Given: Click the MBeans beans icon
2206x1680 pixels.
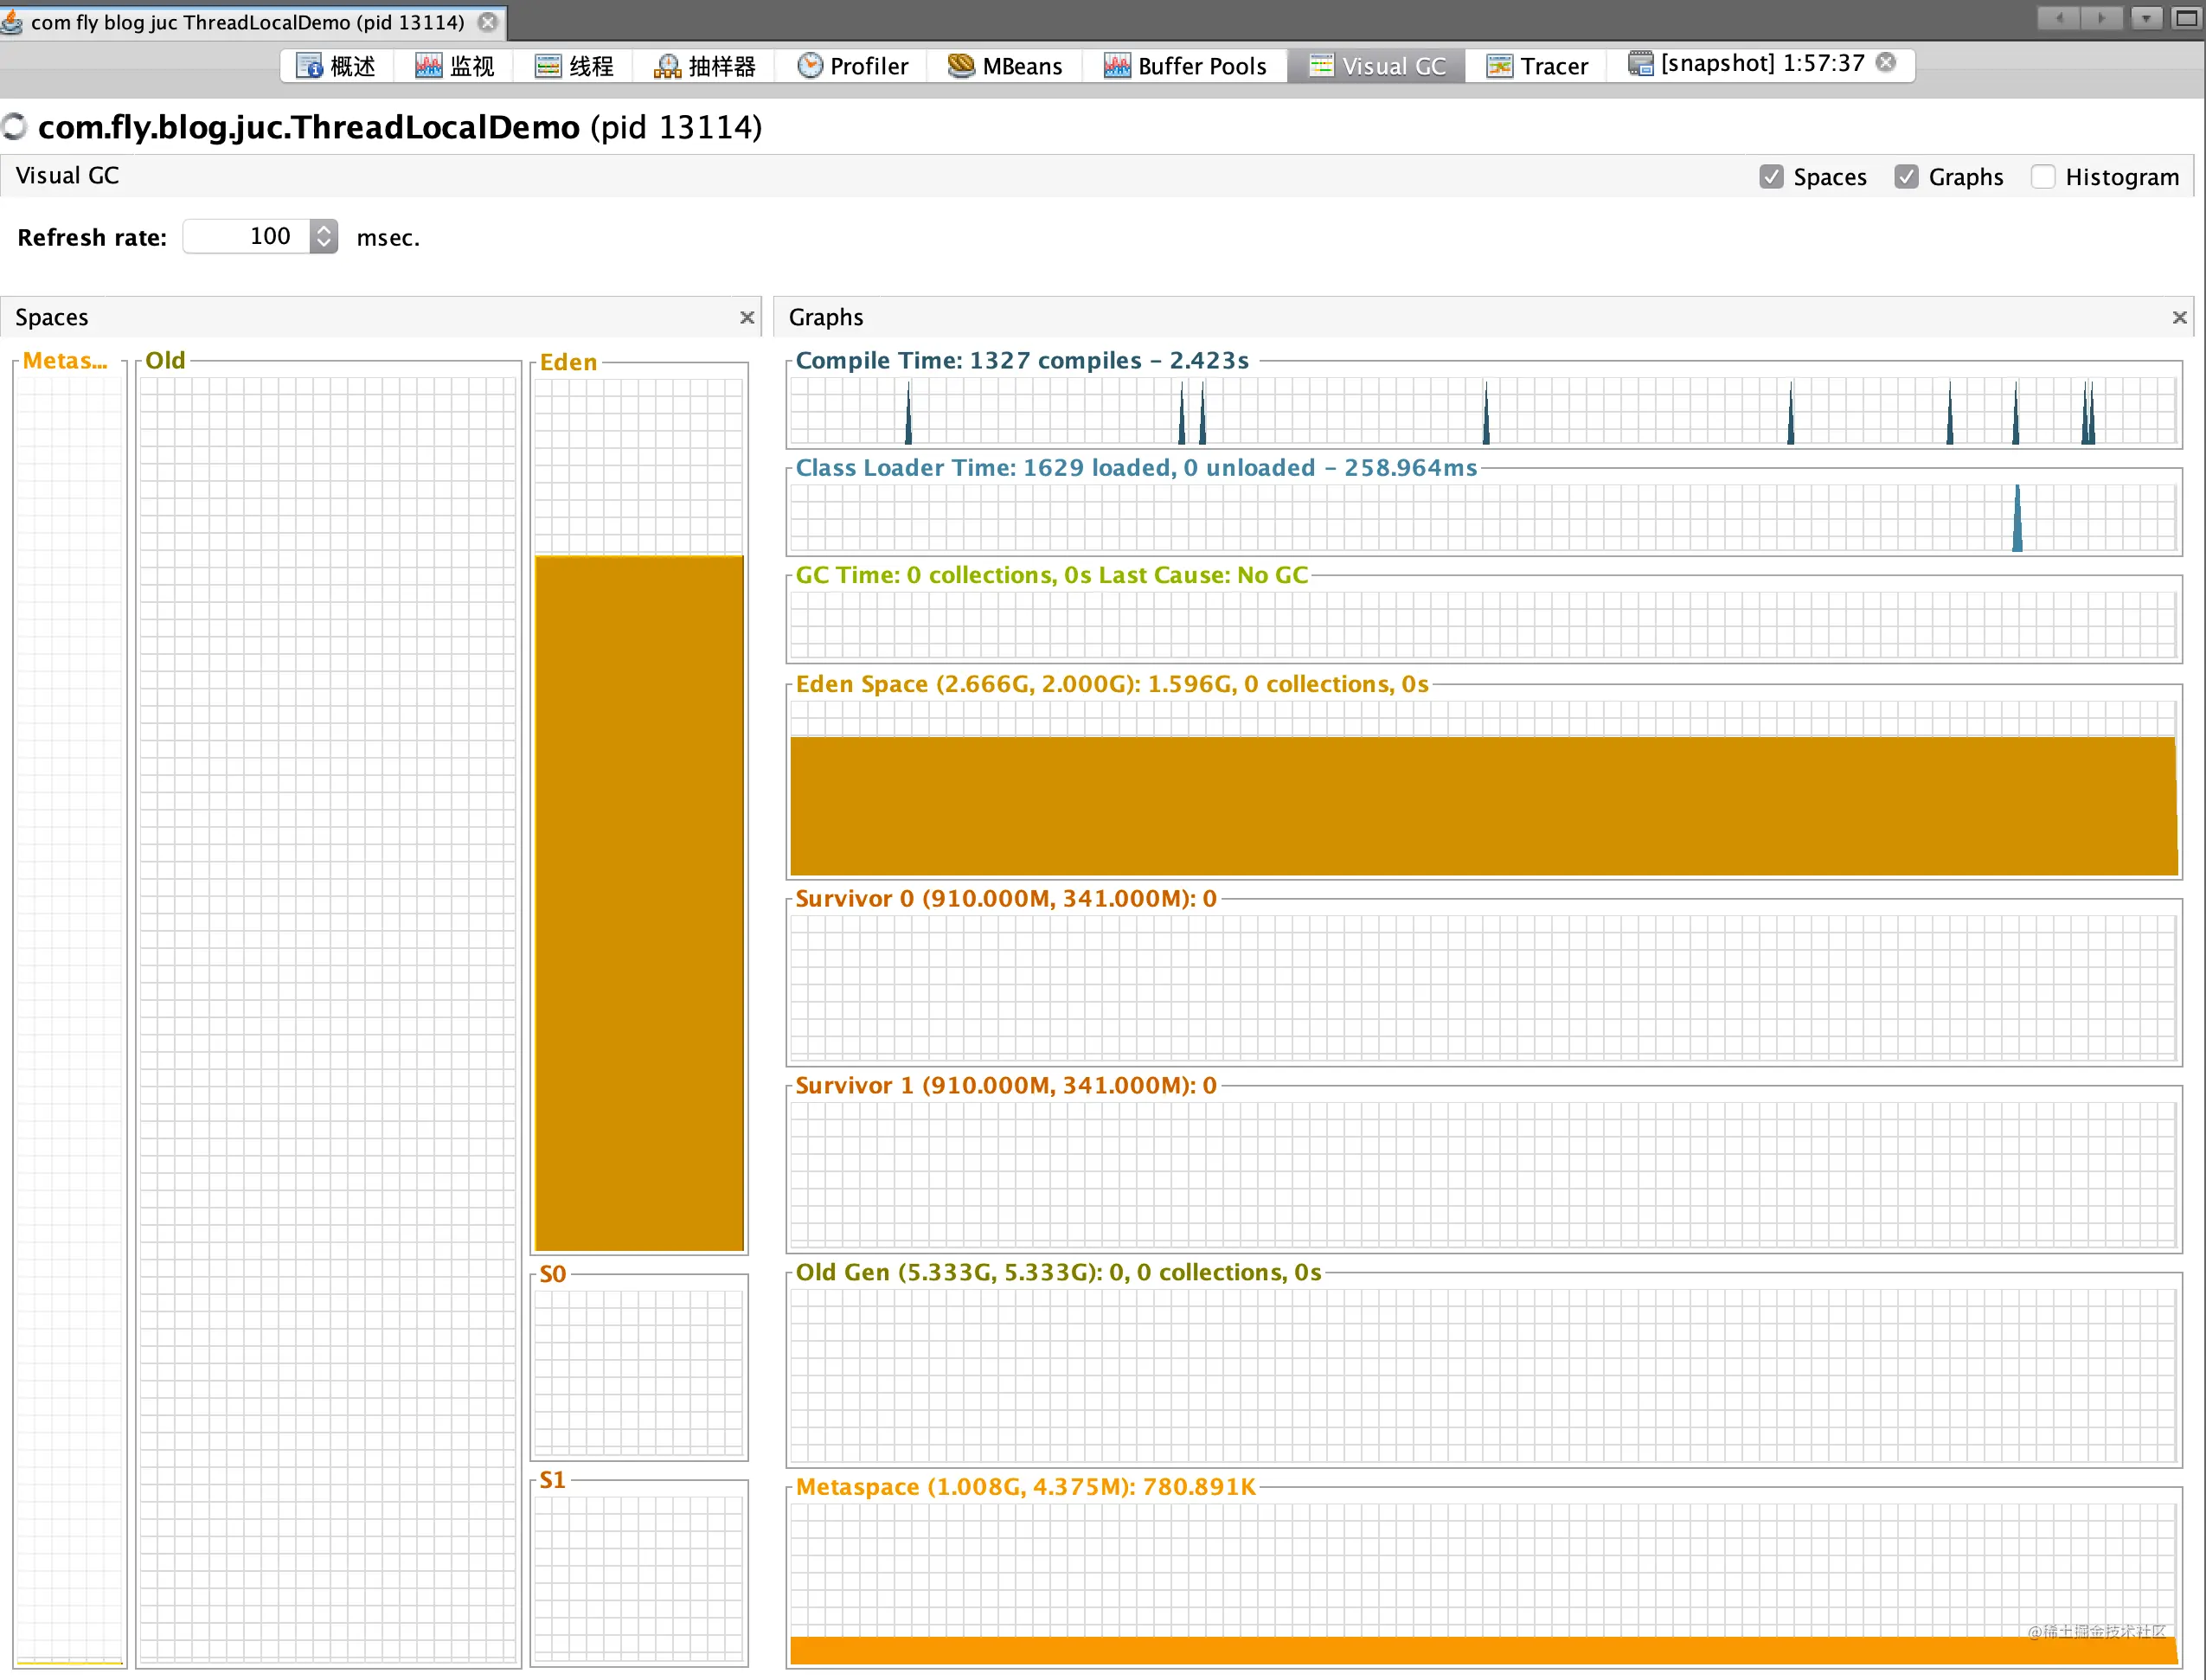Looking at the screenshot, I should click(961, 65).
